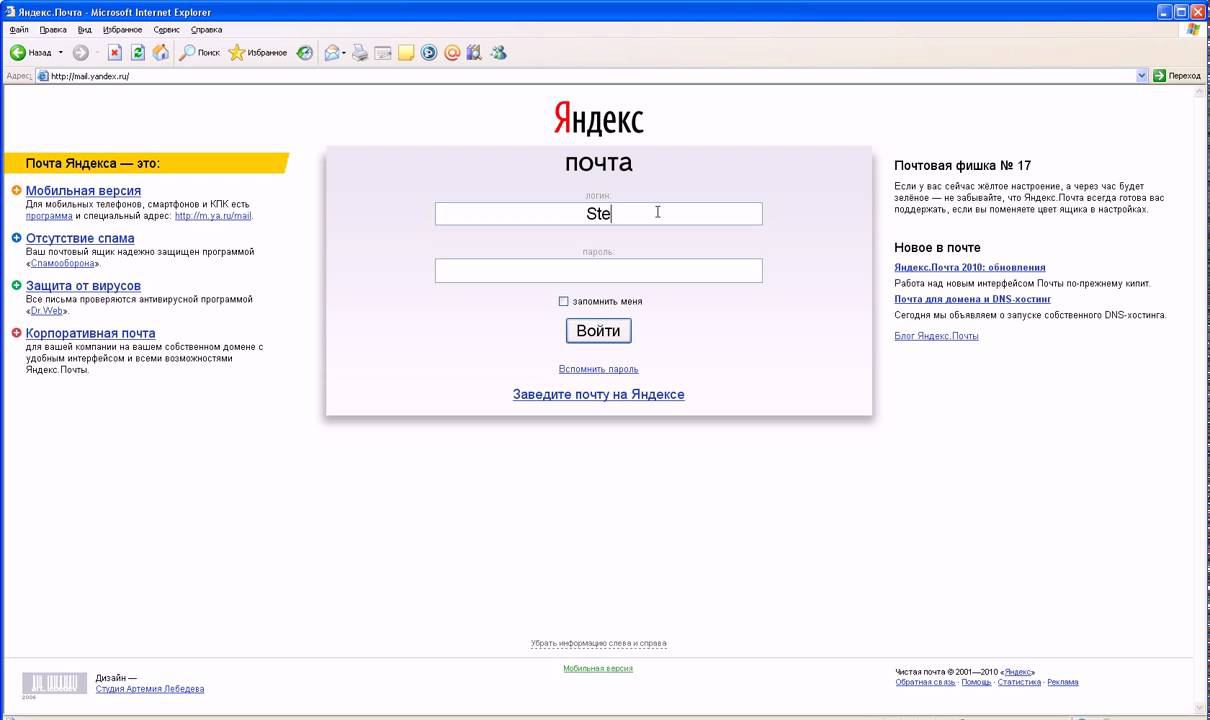Click green plus icon beside Защита от вирусов
This screenshot has height=720, width=1210.
(17, 285)
